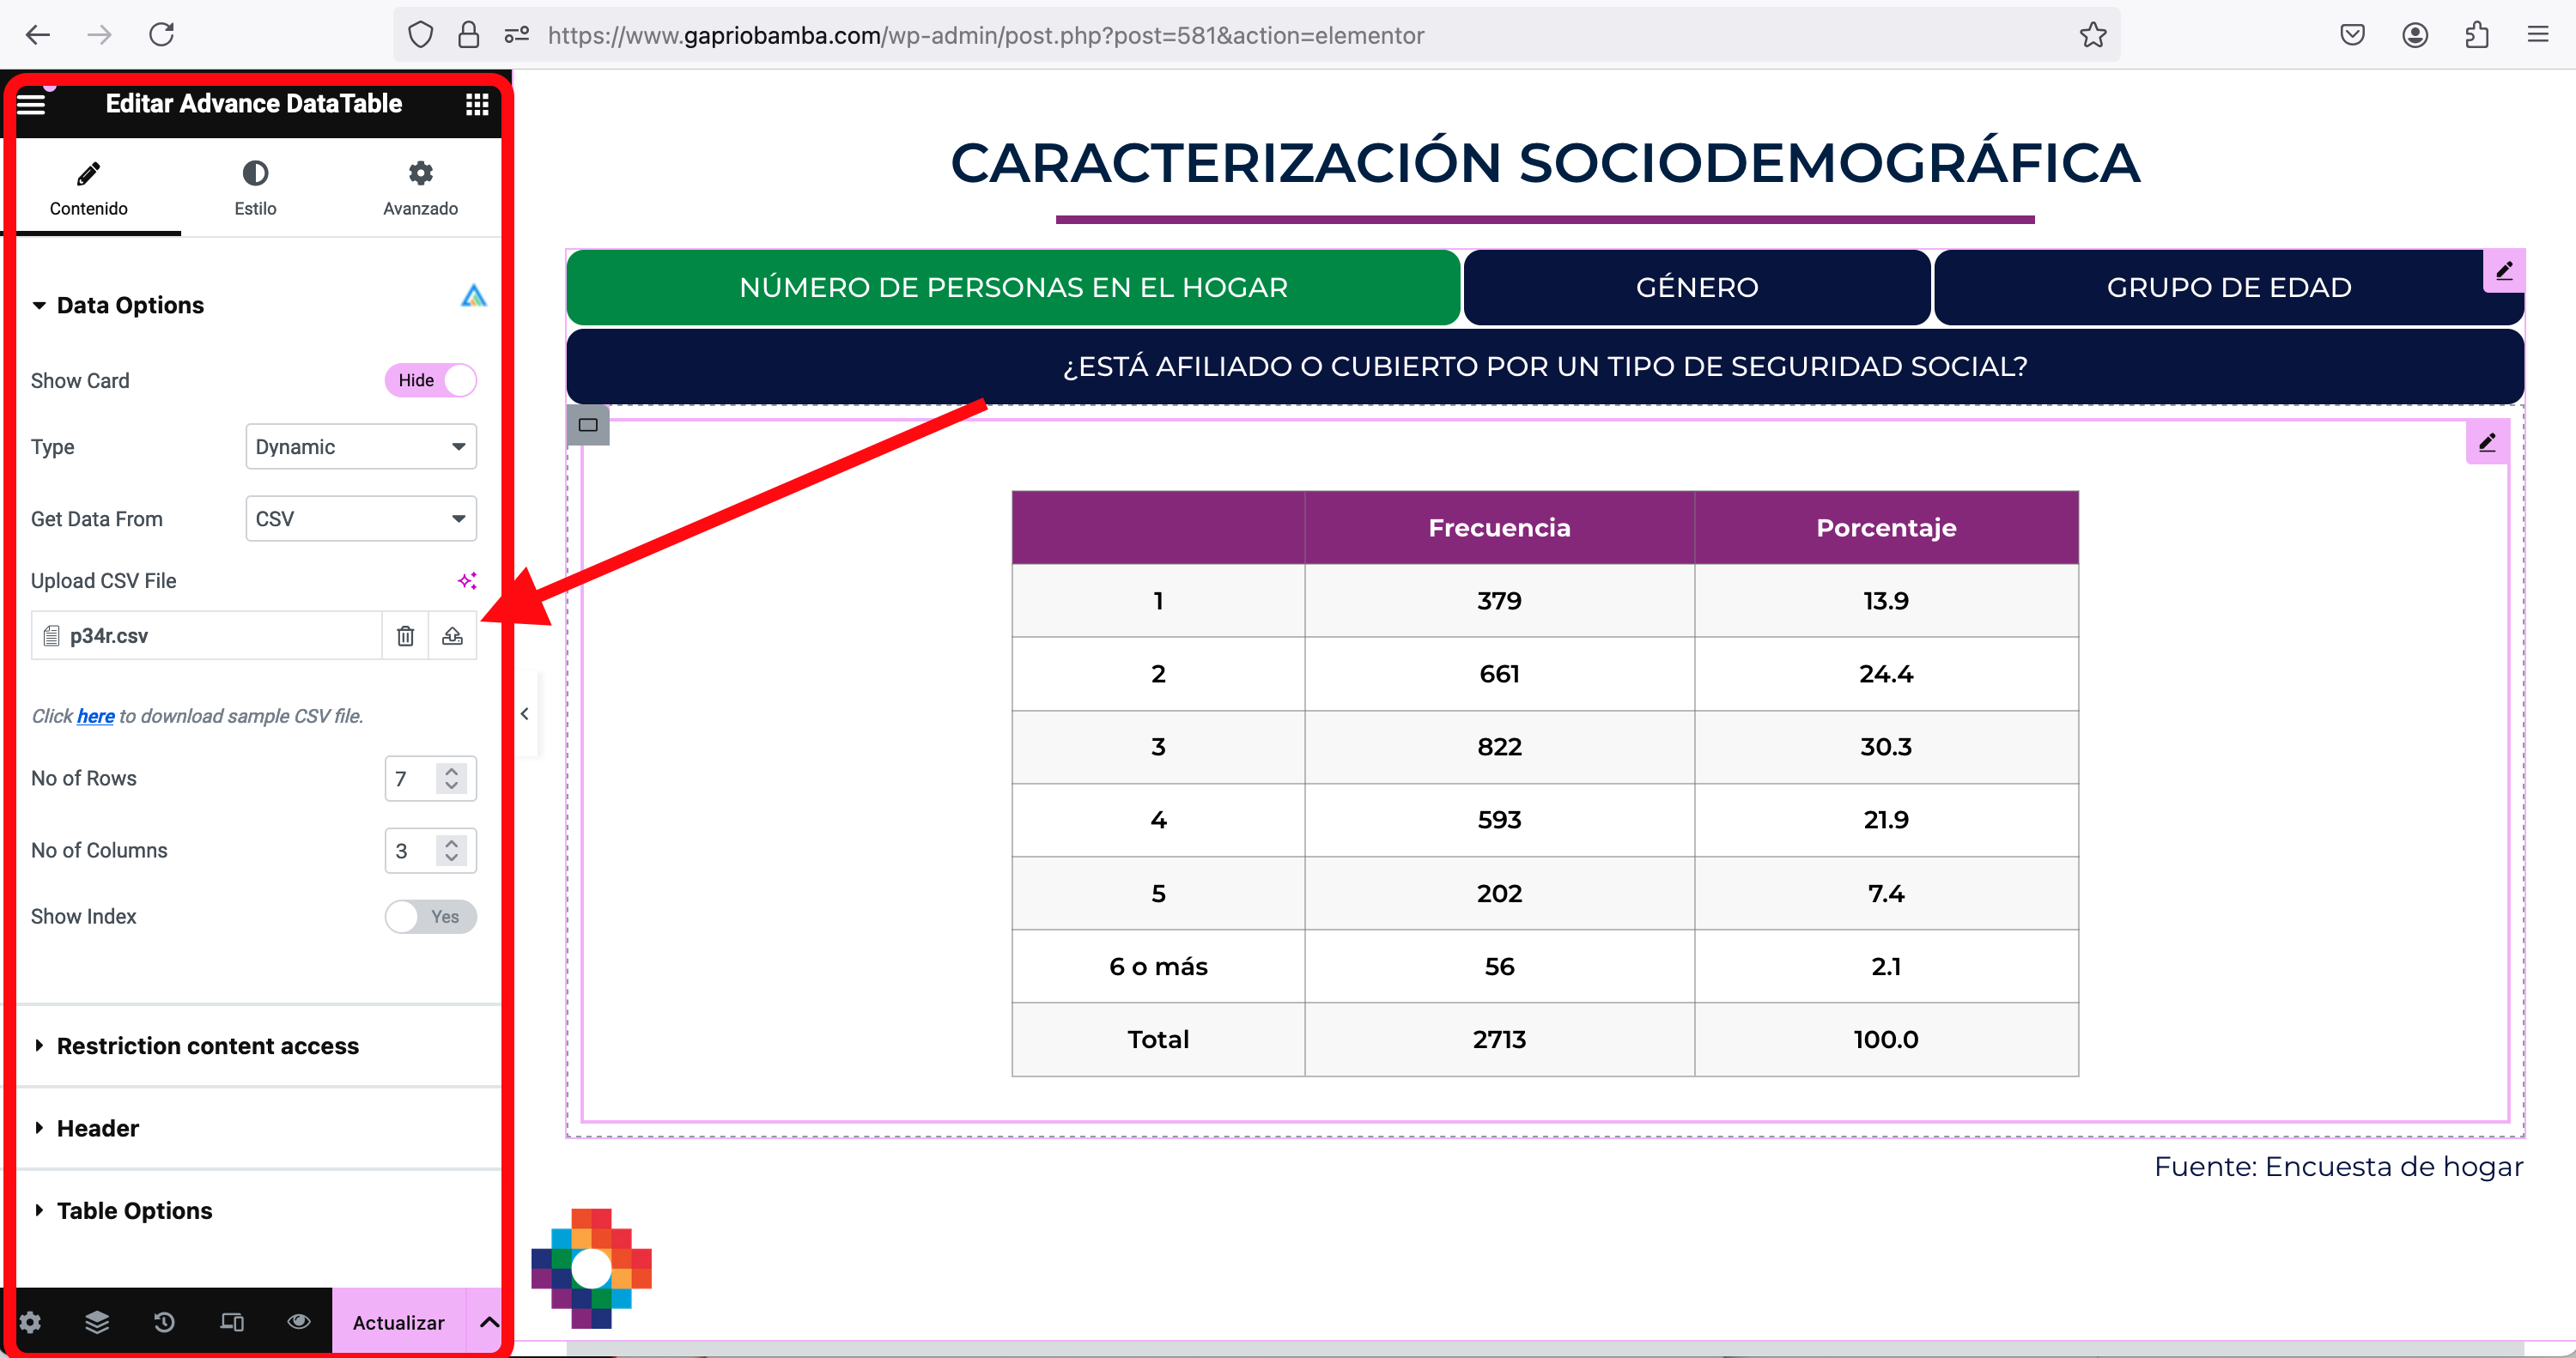The image size is (2576, 1358).
Task: Open the Get Data From dropdown
Action: point(360,519)
